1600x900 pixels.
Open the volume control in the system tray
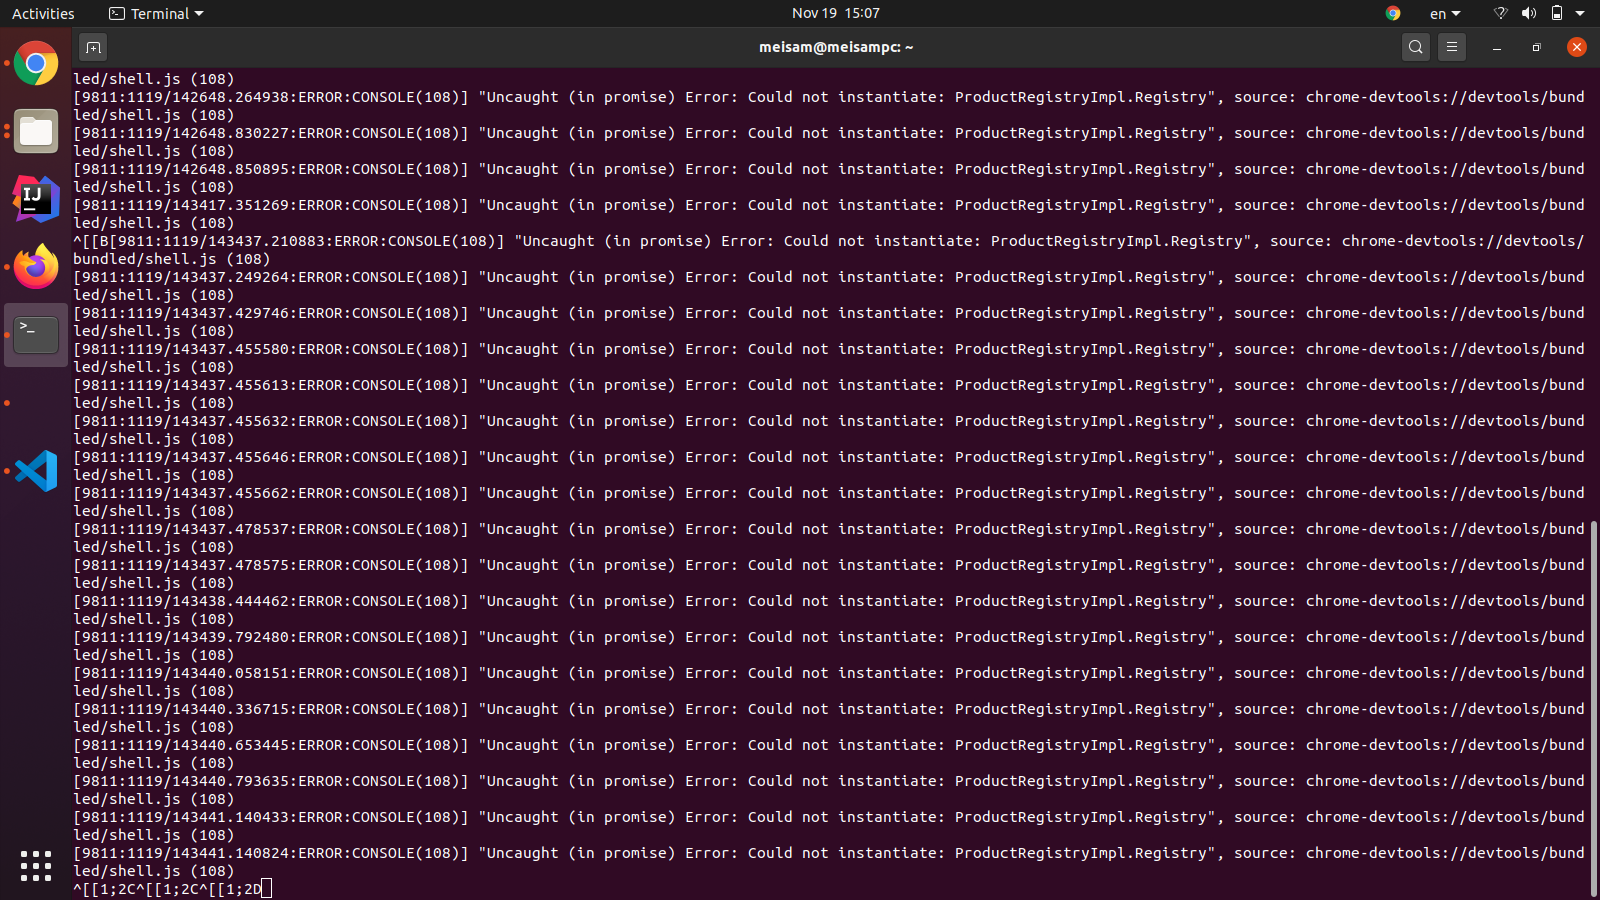tap(1529, 13)
